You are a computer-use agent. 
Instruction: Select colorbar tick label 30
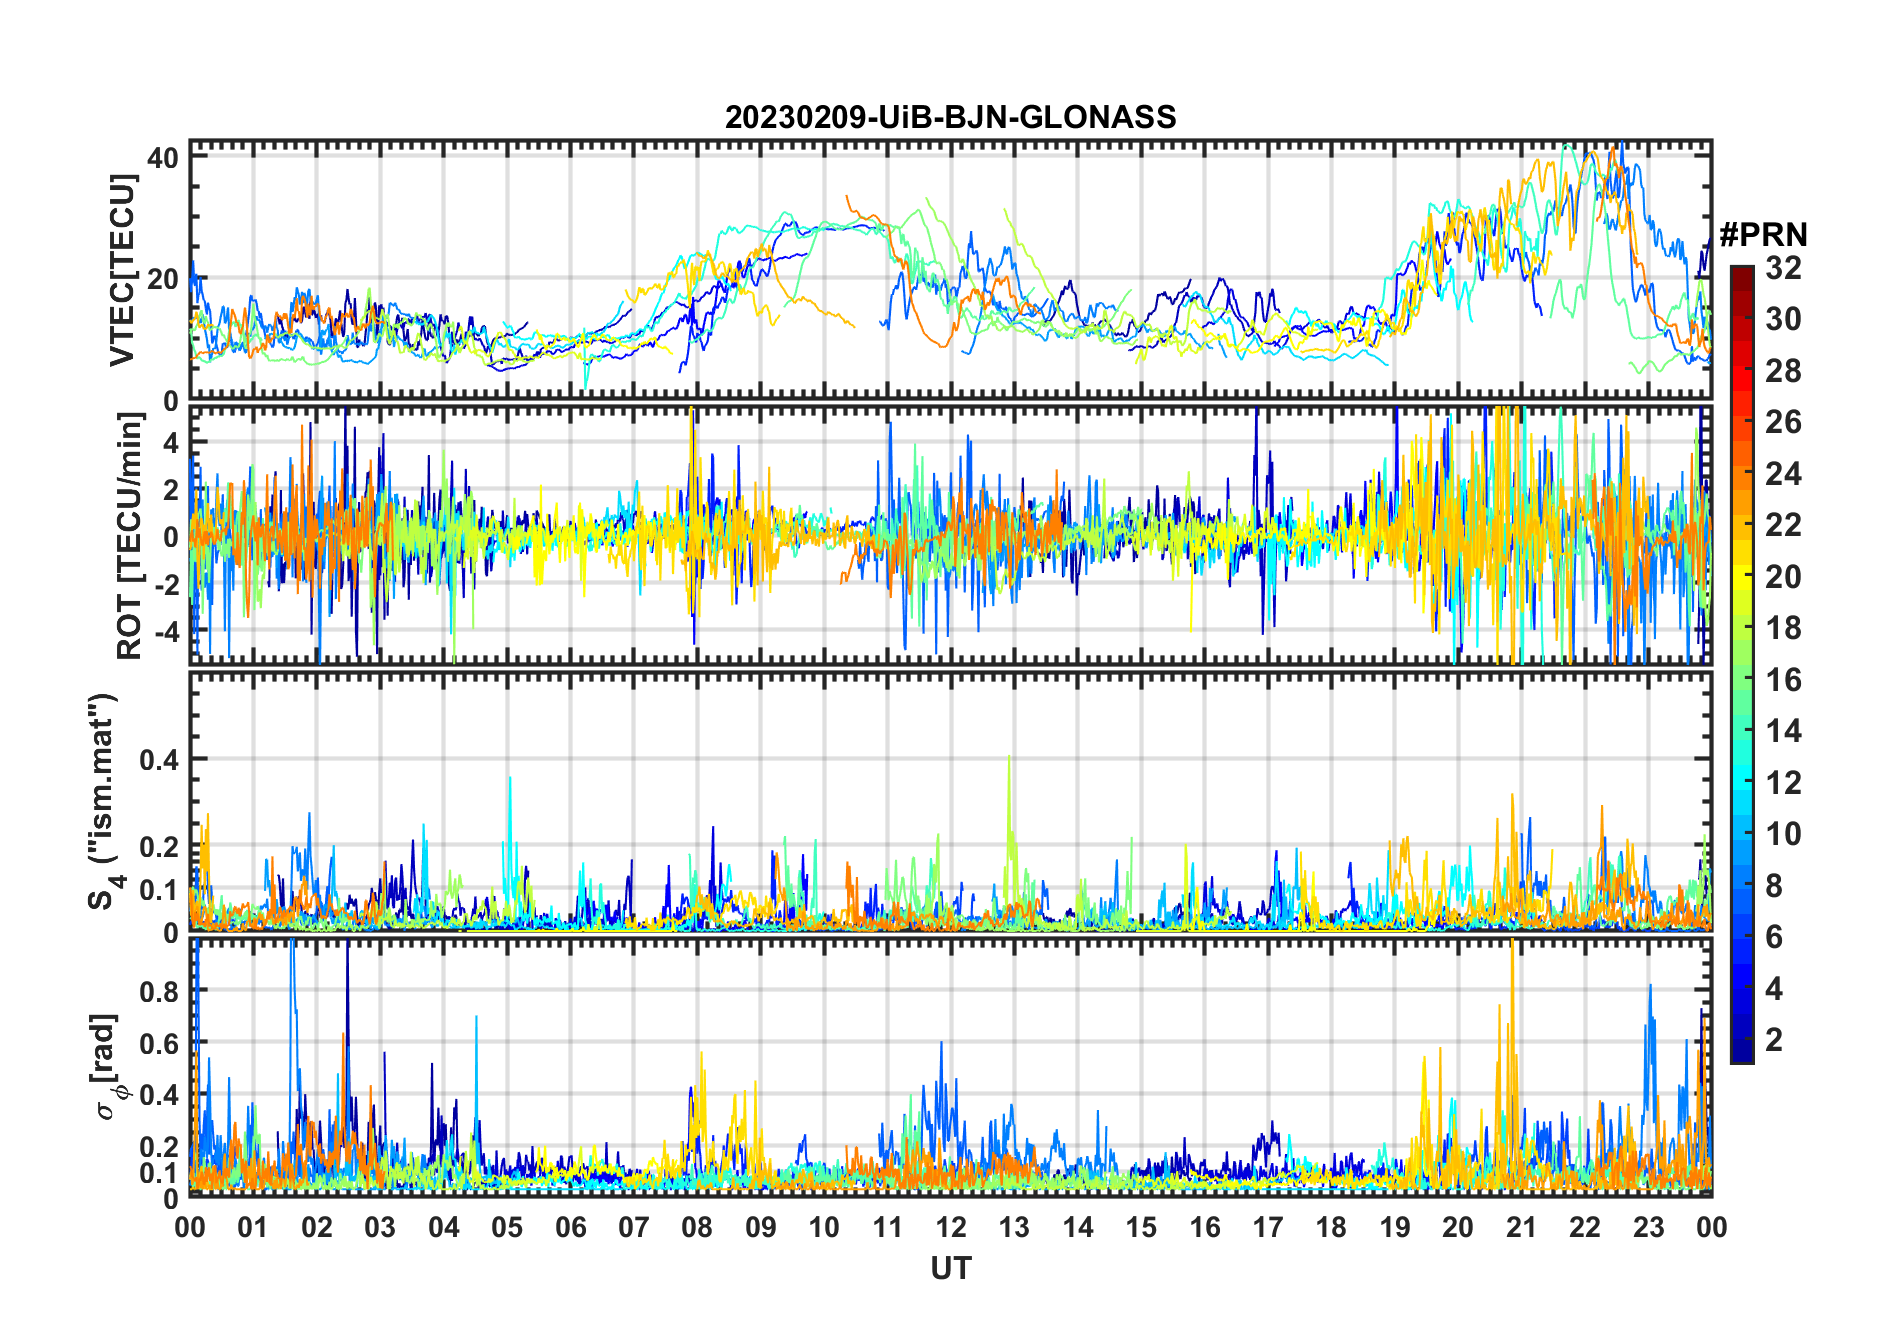coord(1783,319)
